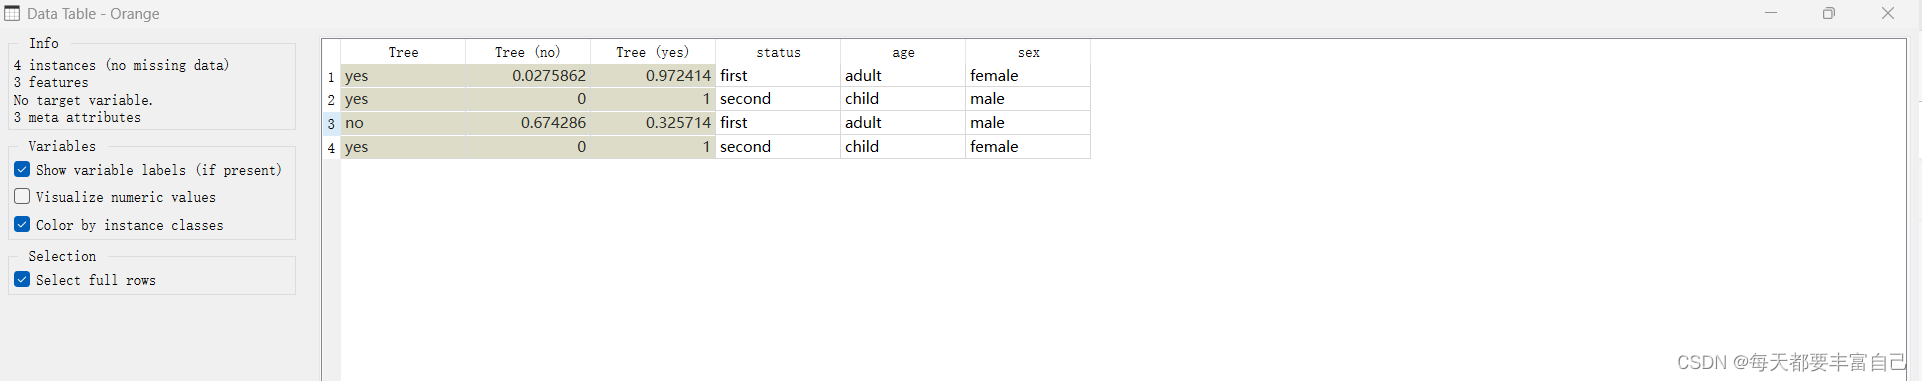The image size is (1922, 381).
Task: Sort by Tree (no) column header
Action: 528,52
